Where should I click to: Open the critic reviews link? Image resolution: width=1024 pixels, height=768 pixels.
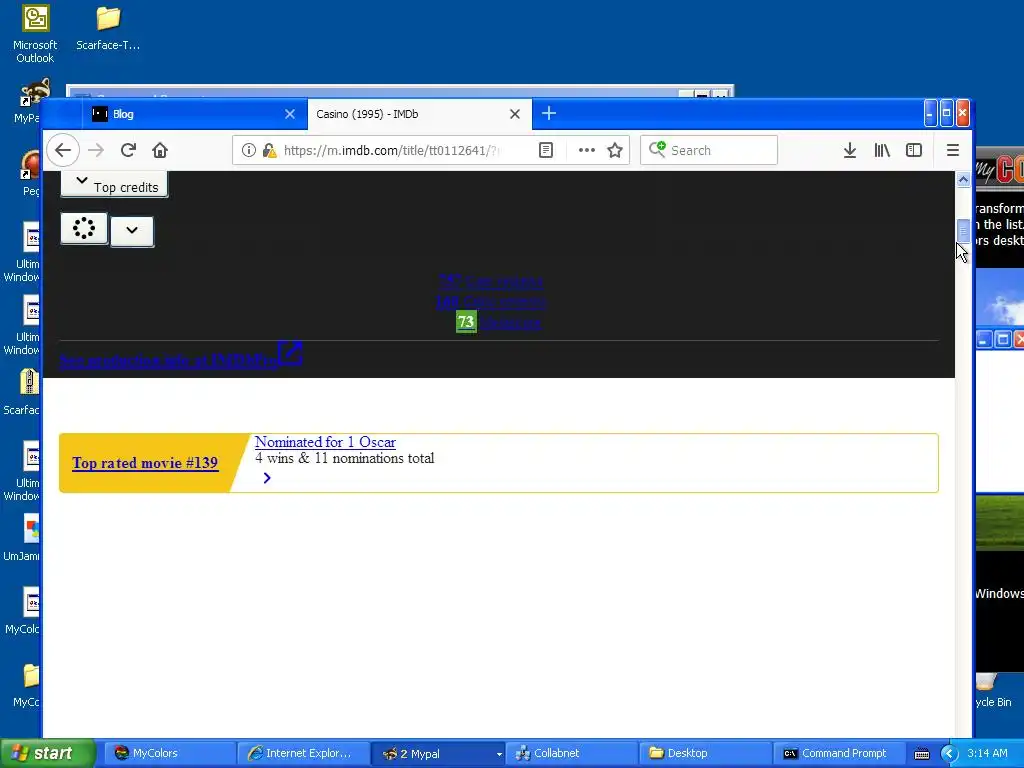tap(490, 302)
